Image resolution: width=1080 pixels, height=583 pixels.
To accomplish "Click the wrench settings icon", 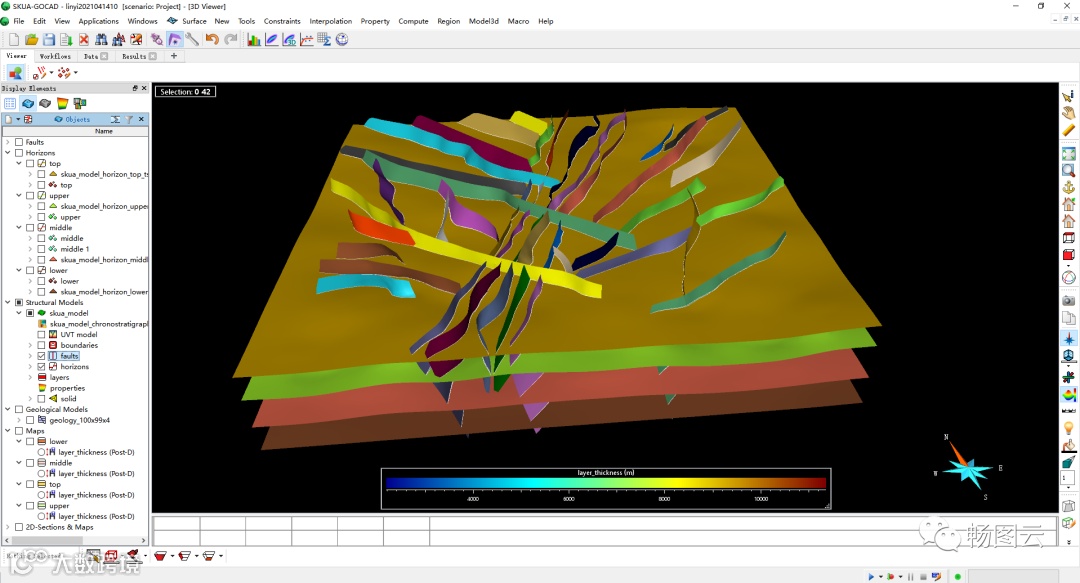I will pyautogui.click(x=192, y=39).
